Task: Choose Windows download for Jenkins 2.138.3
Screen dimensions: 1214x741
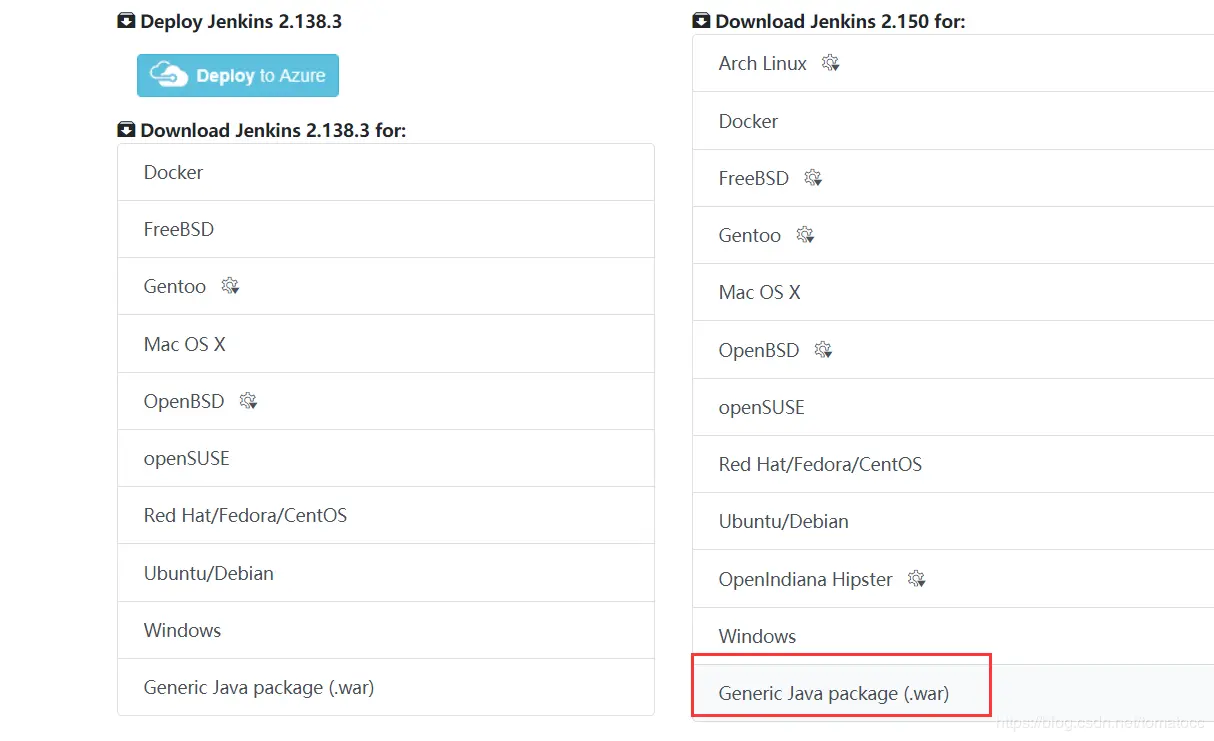Action: (x=182, y=630)
